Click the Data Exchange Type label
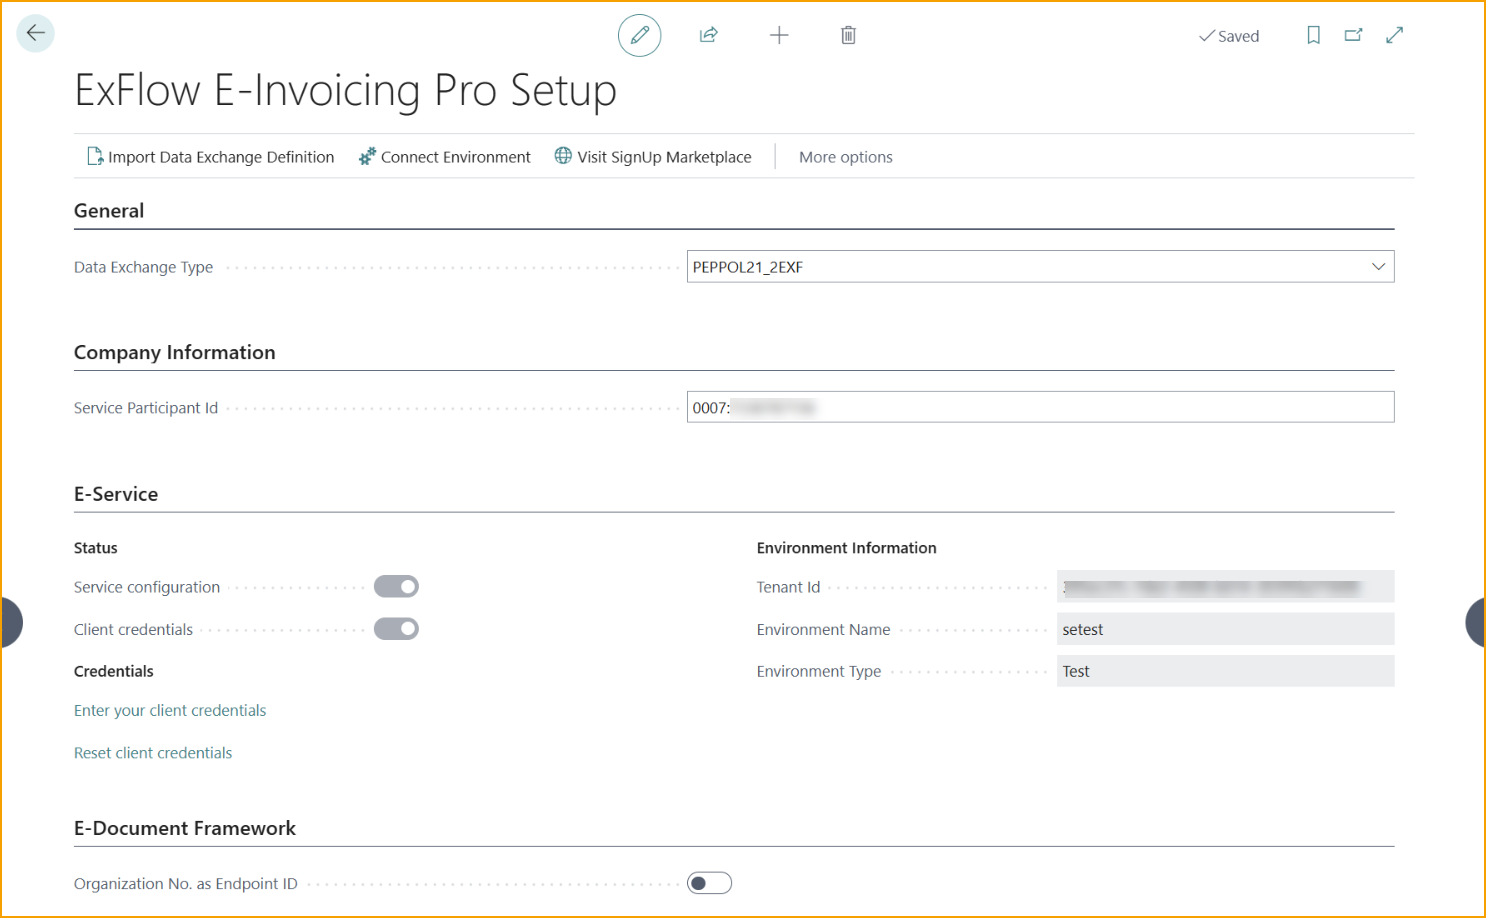Screen dimensions: 1486x918 [144, 267]
